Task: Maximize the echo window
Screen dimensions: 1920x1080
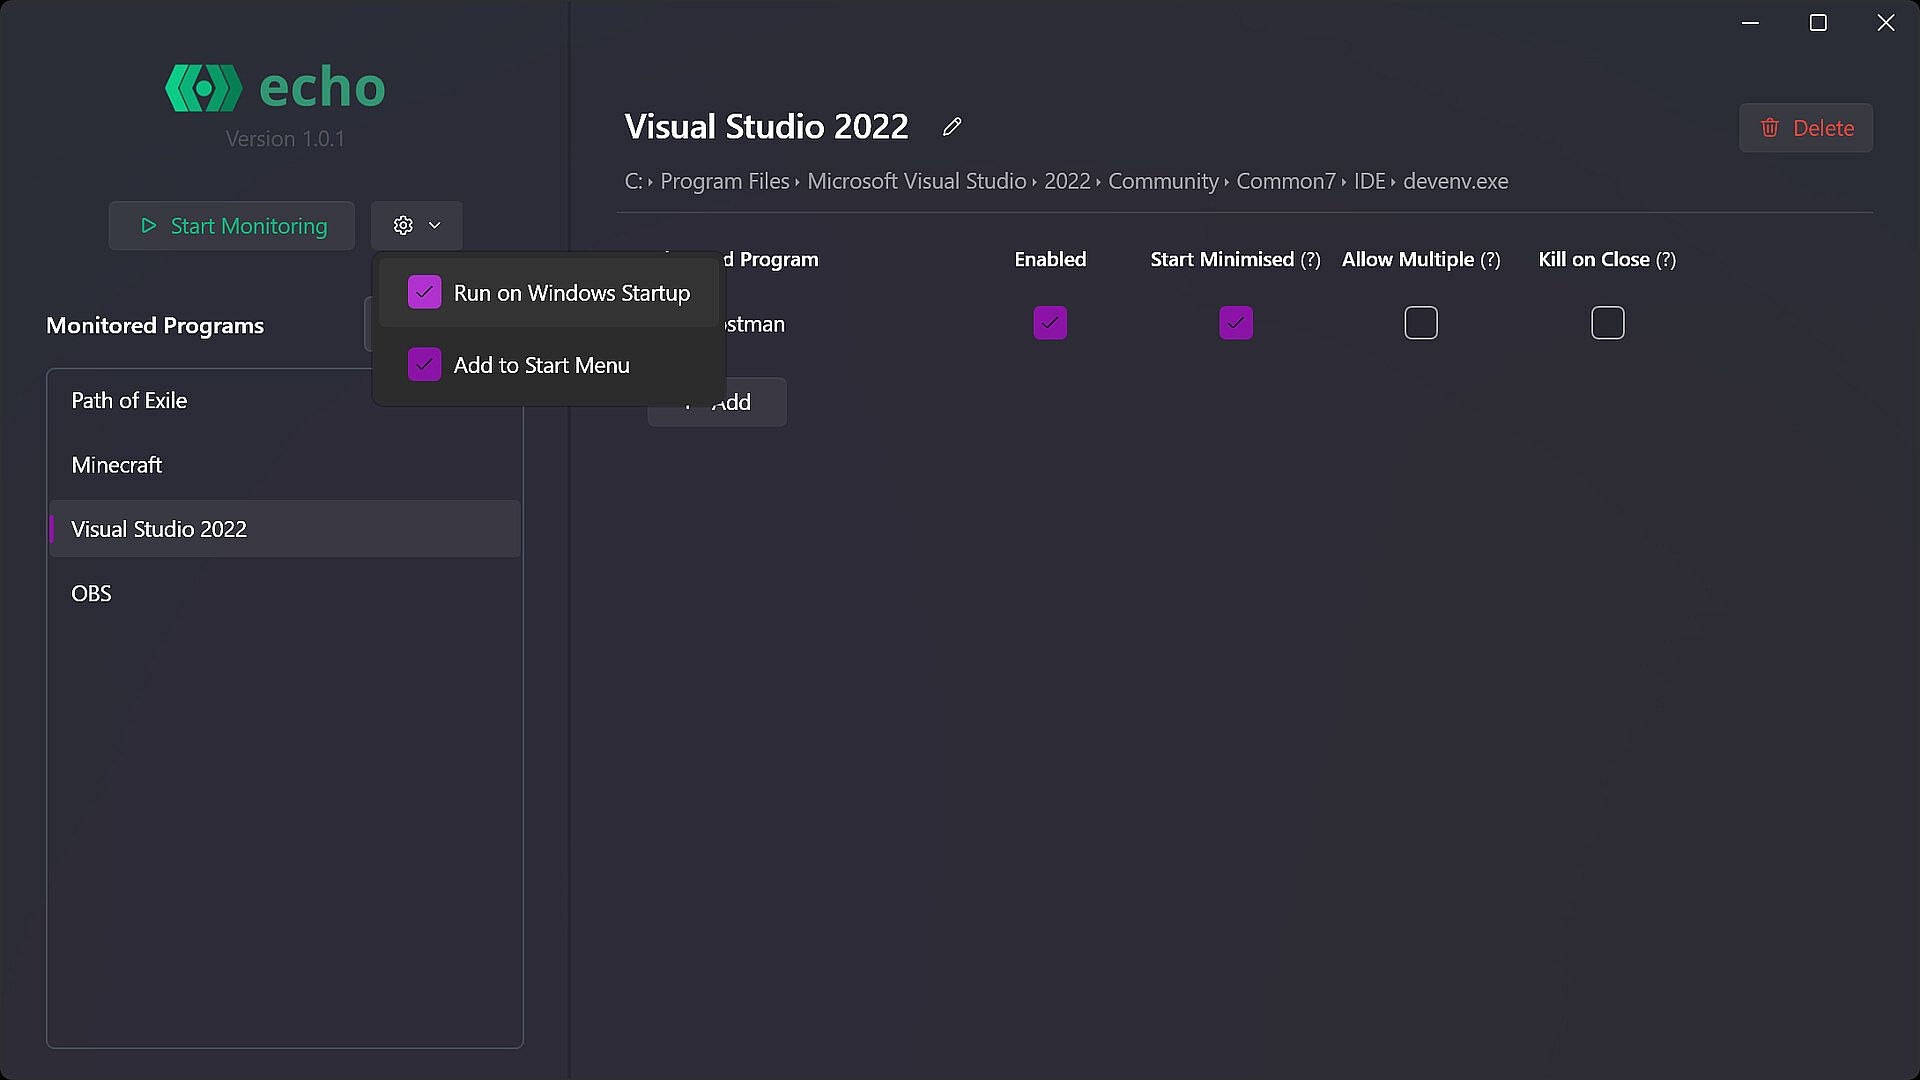Action: [1818, 23]
